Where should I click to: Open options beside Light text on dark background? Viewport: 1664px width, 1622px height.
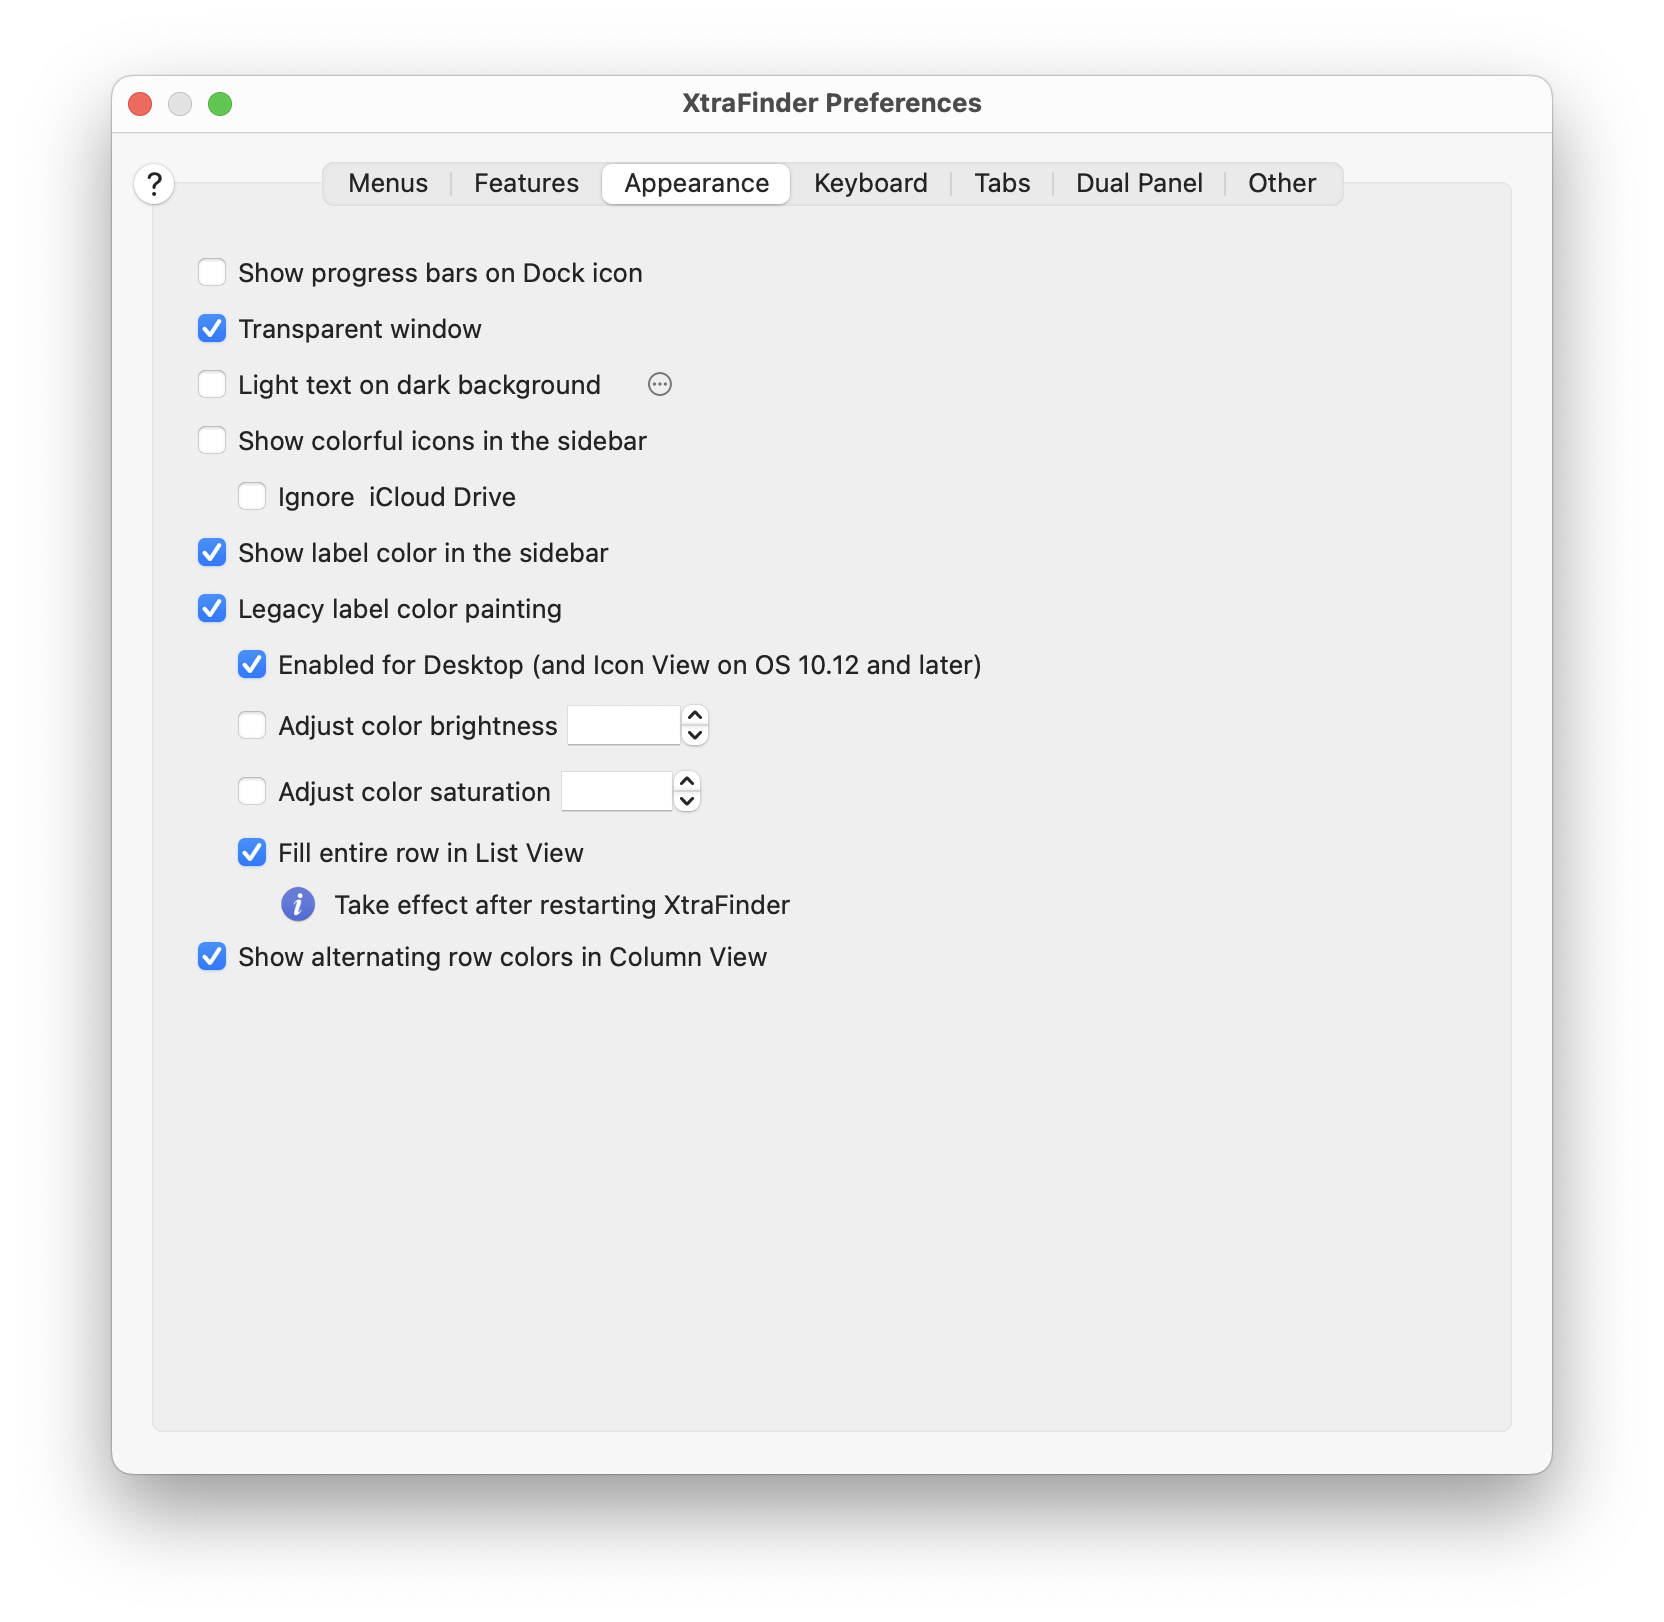(x=660, y=384)
